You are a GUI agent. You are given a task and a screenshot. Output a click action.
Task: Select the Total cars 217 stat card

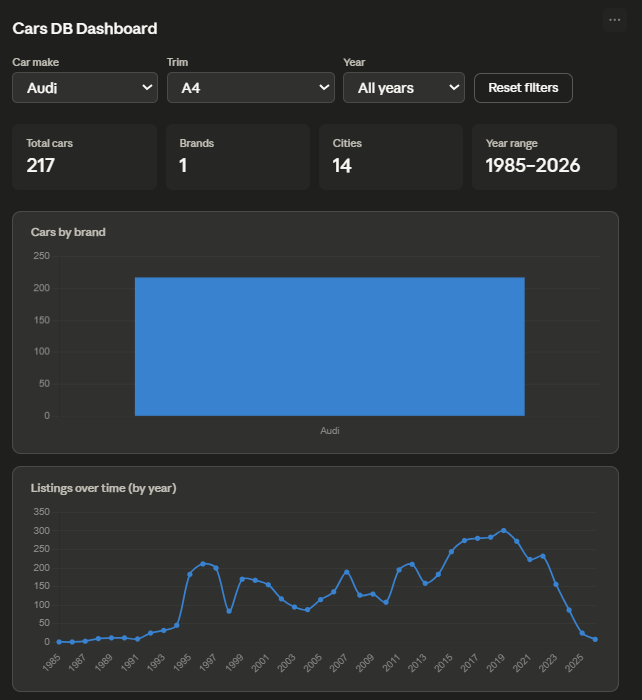[84, 157]
